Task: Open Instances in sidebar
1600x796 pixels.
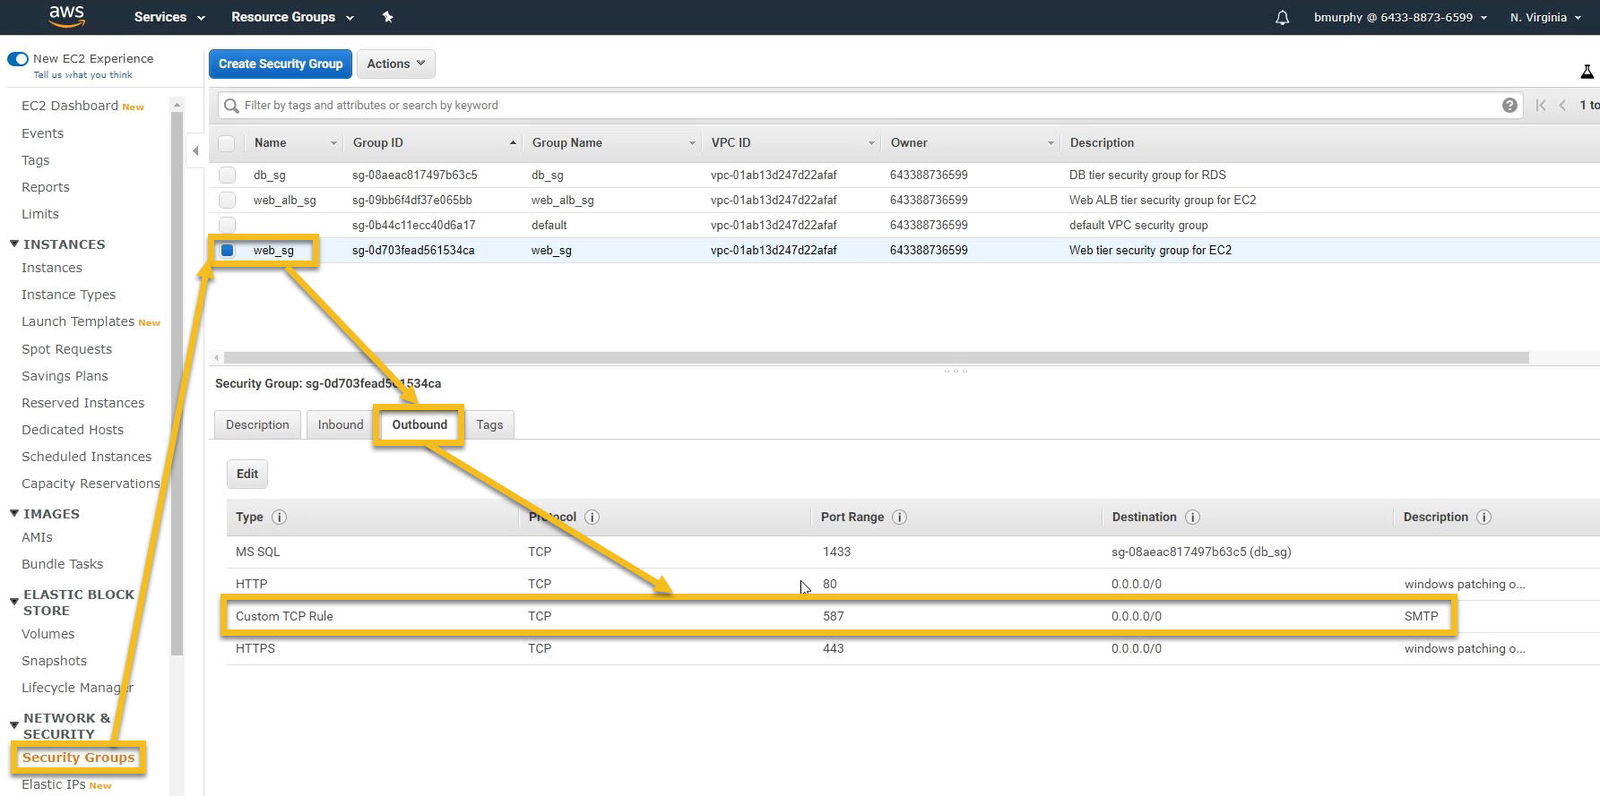Action: (52, 268)
